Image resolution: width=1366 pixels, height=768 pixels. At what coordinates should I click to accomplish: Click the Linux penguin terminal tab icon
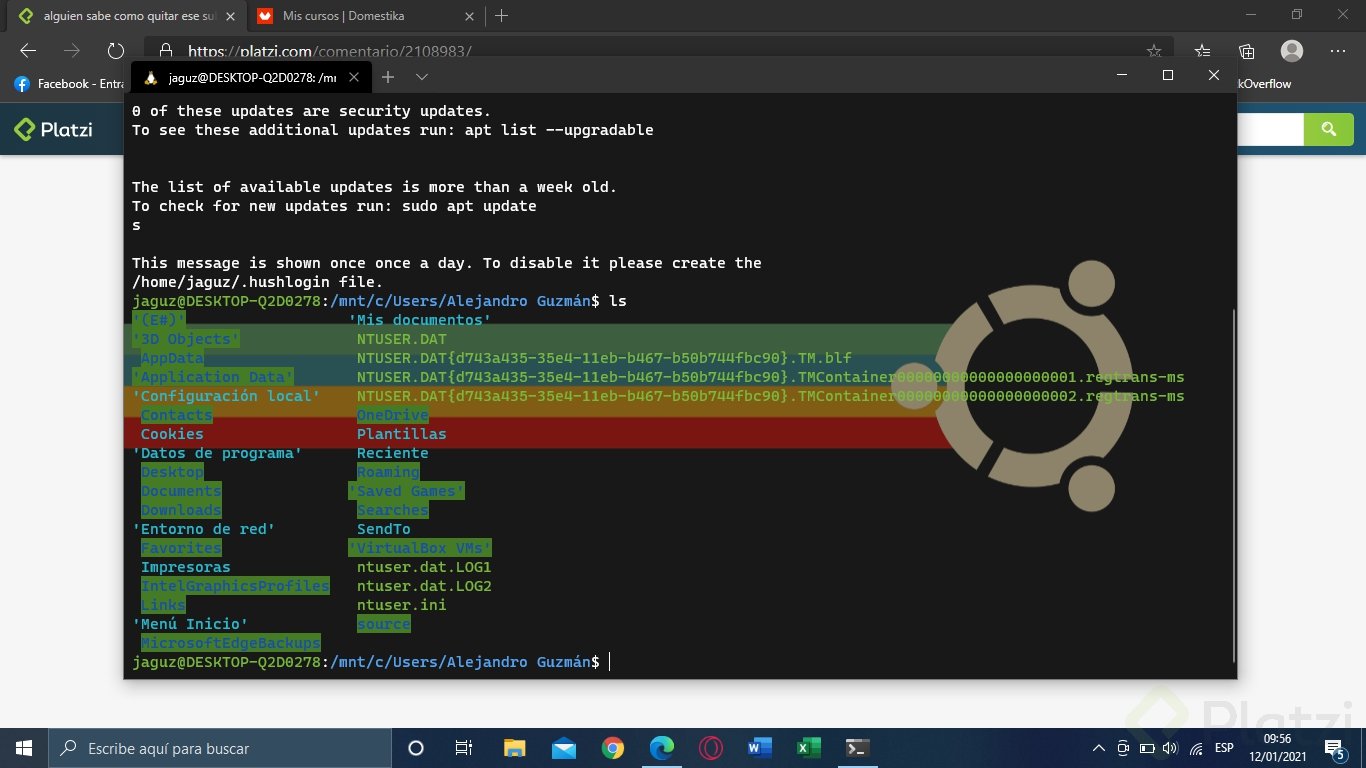coord(151,77)
